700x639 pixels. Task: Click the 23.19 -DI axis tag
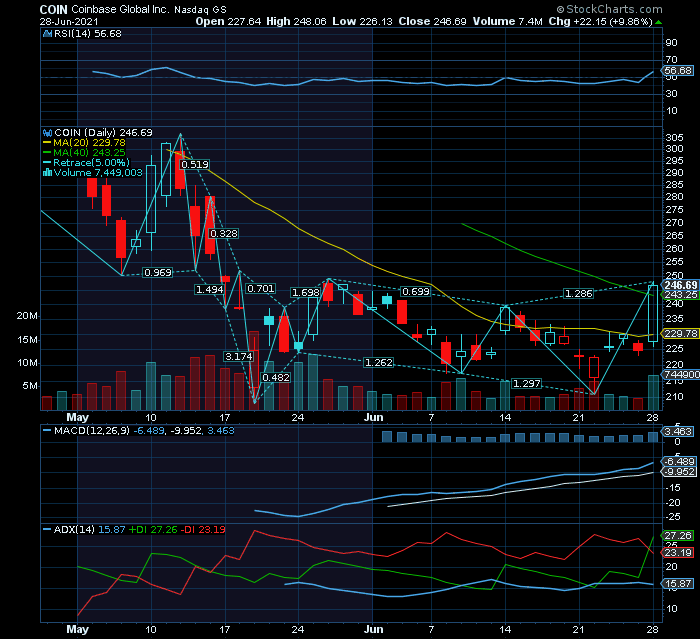(678, 553)
